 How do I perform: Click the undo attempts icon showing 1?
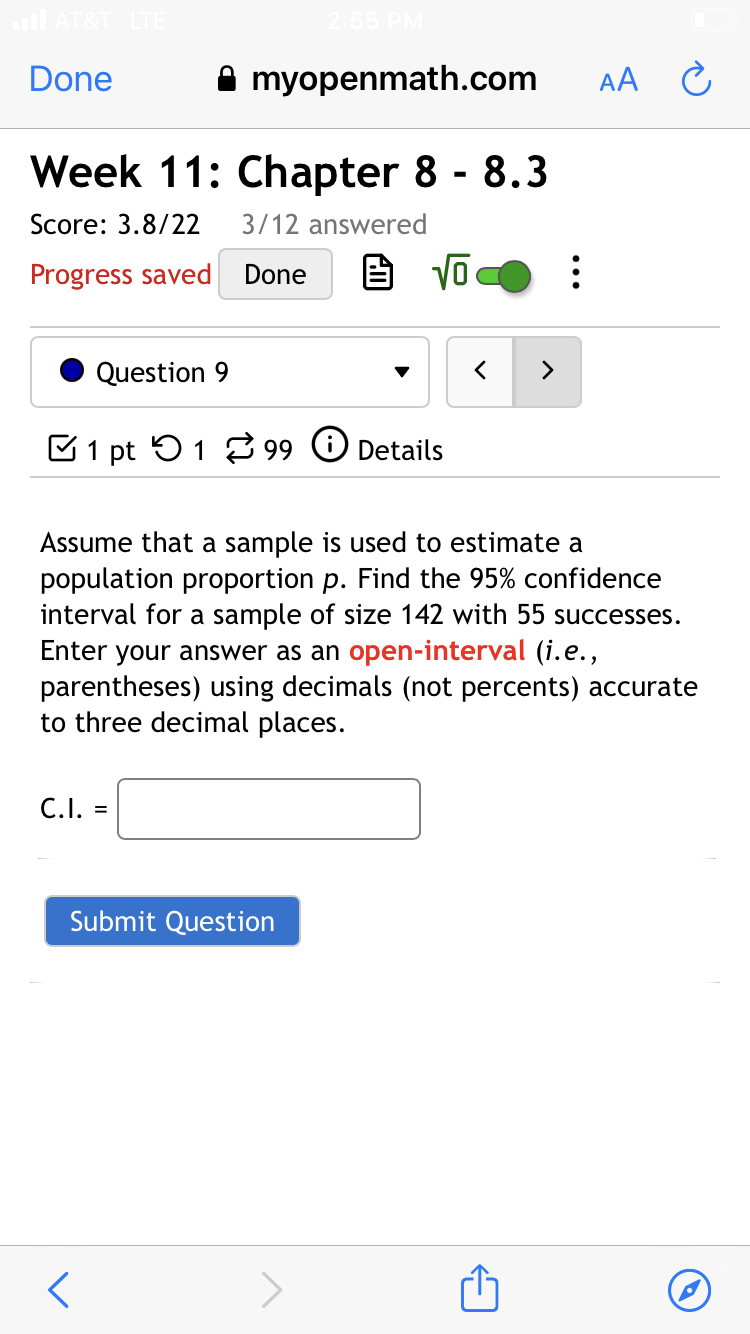pyautogui.click(x=167, y=449)
